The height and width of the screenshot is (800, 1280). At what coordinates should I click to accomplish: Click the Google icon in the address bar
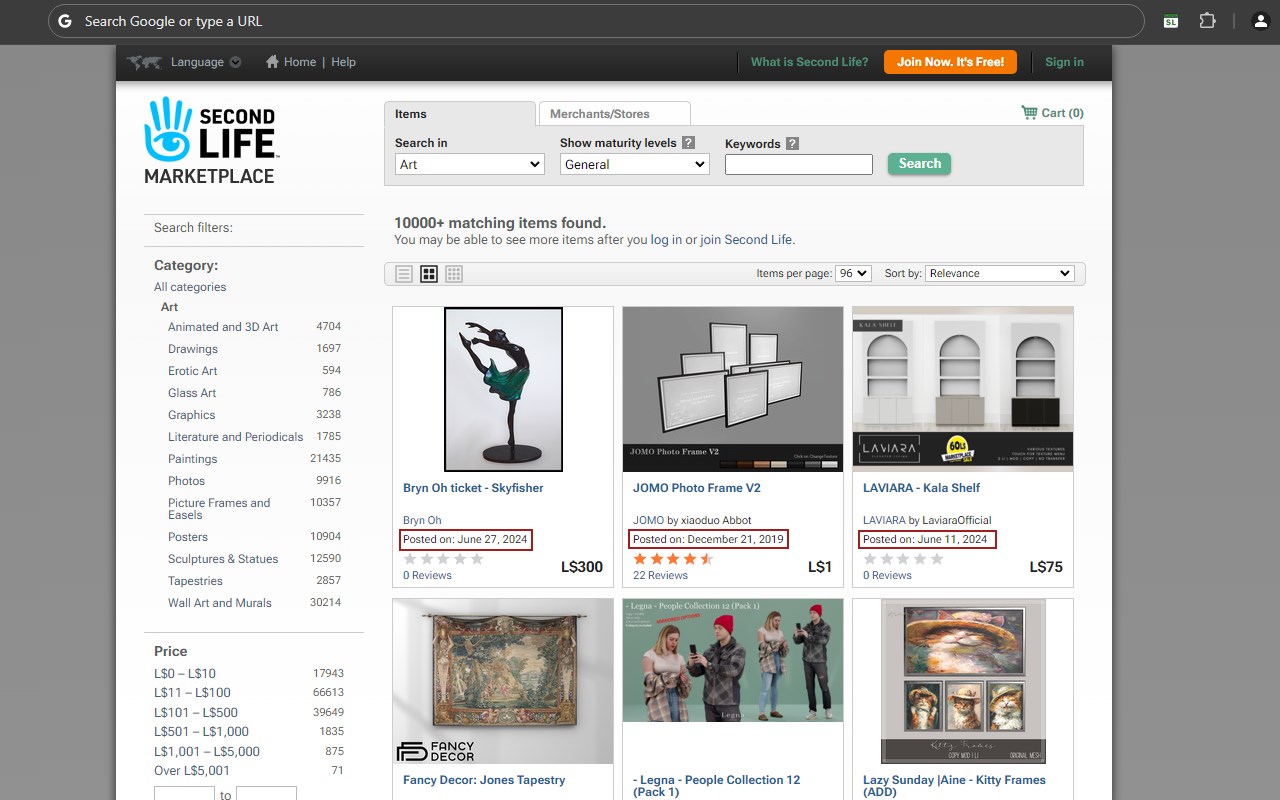pyautogui.click(x=65, y=21)
